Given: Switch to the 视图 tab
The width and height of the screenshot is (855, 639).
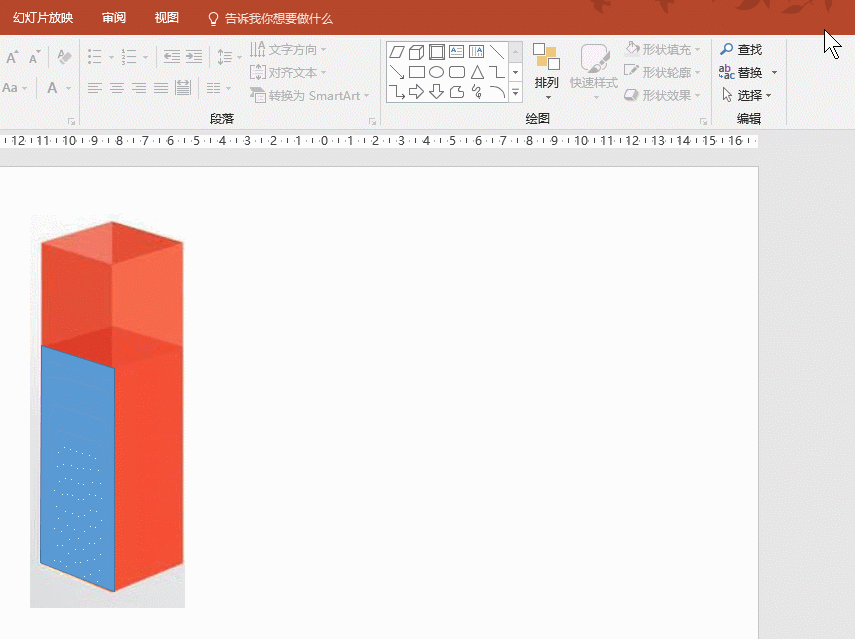Looking at the screenshot, I should pyautogui.click(x=167, y=18).
